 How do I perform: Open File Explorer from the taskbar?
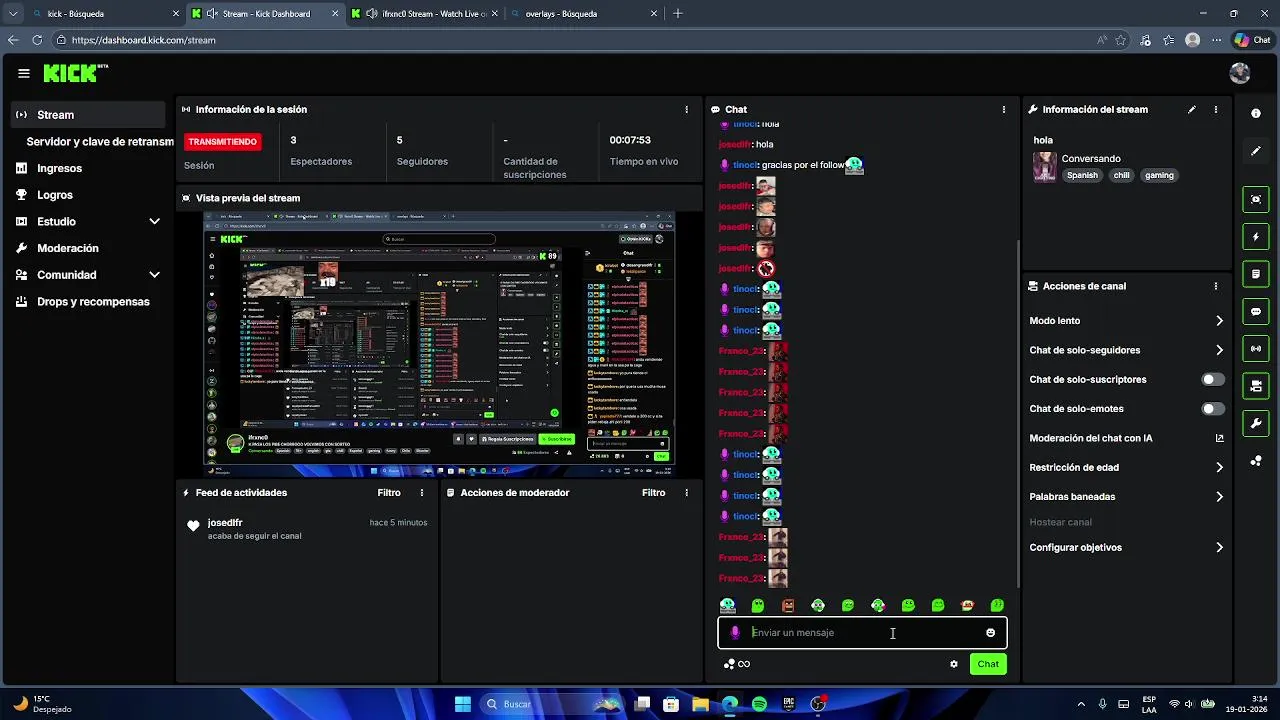point(700,704)
